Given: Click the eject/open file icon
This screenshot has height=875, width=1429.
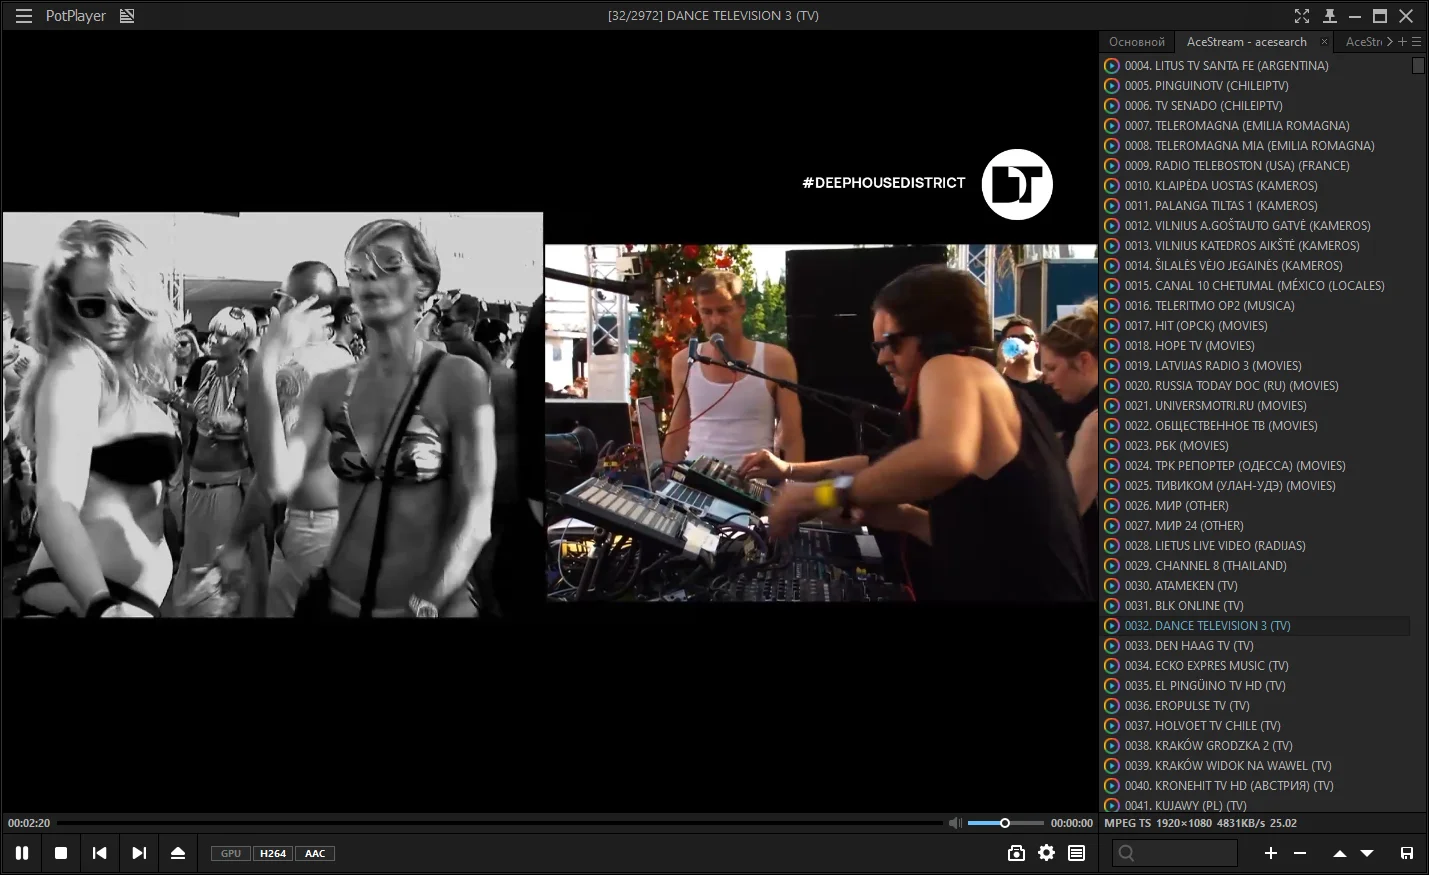Looking at the screenshot, I should pyautogui.click(x=178, y=853).
